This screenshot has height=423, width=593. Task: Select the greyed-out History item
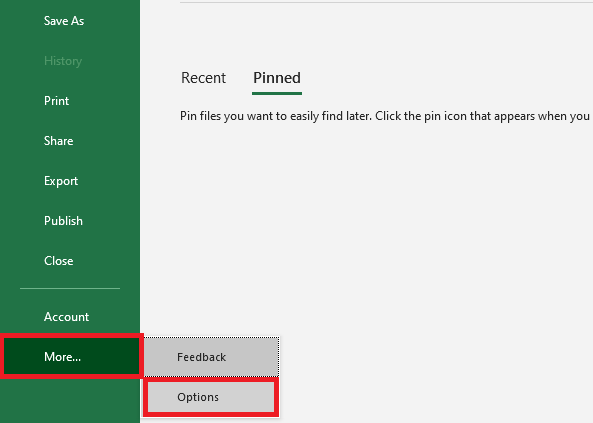pyautogui.click(x=63, y=61)
